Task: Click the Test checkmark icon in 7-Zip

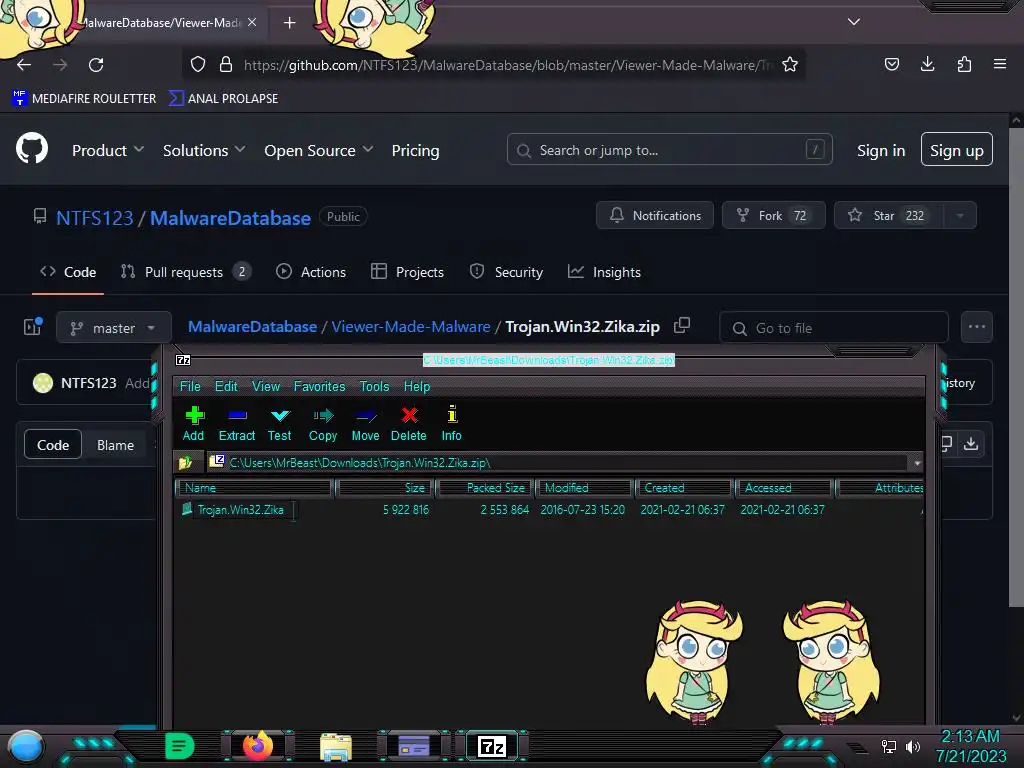Action: pos(280,415)
